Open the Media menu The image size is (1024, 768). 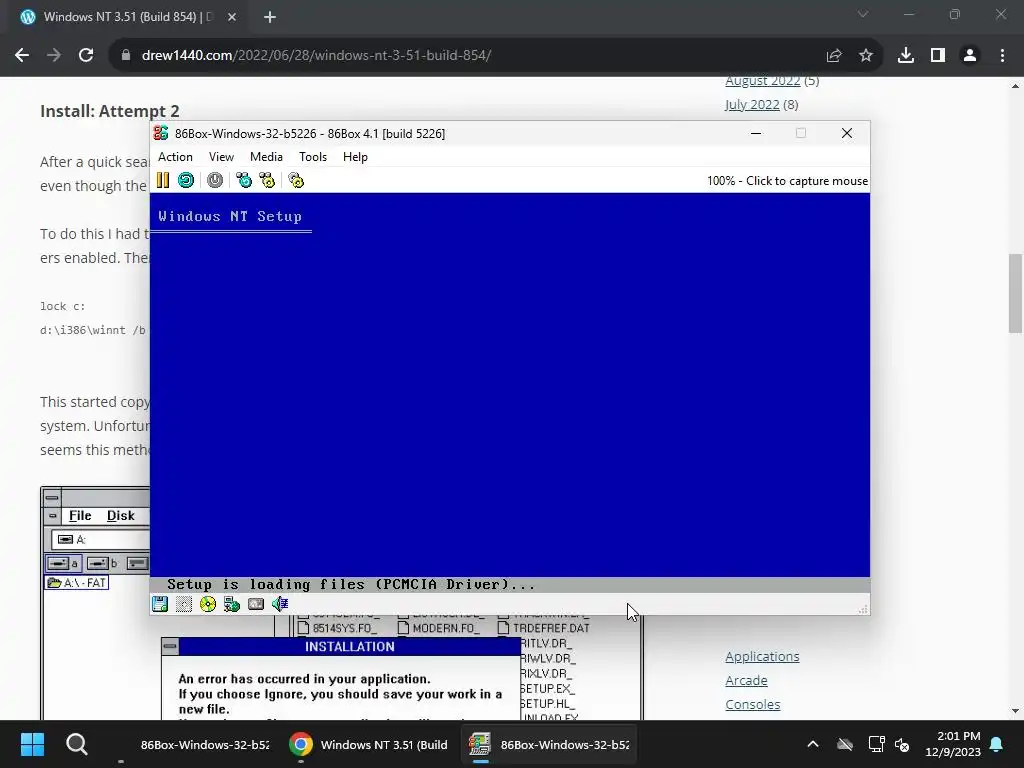pyautogui.click(x=266, y=157)
